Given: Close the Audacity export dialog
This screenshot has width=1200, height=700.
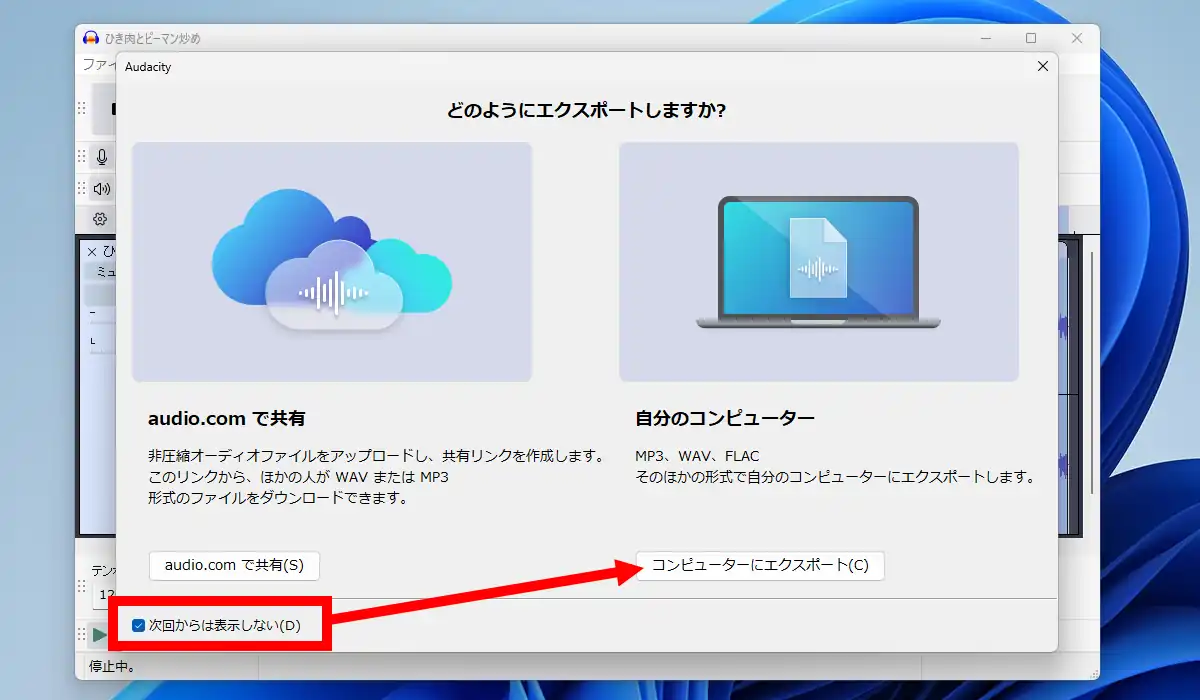Looking at the screenshot, I should (x=1042, y=66).
